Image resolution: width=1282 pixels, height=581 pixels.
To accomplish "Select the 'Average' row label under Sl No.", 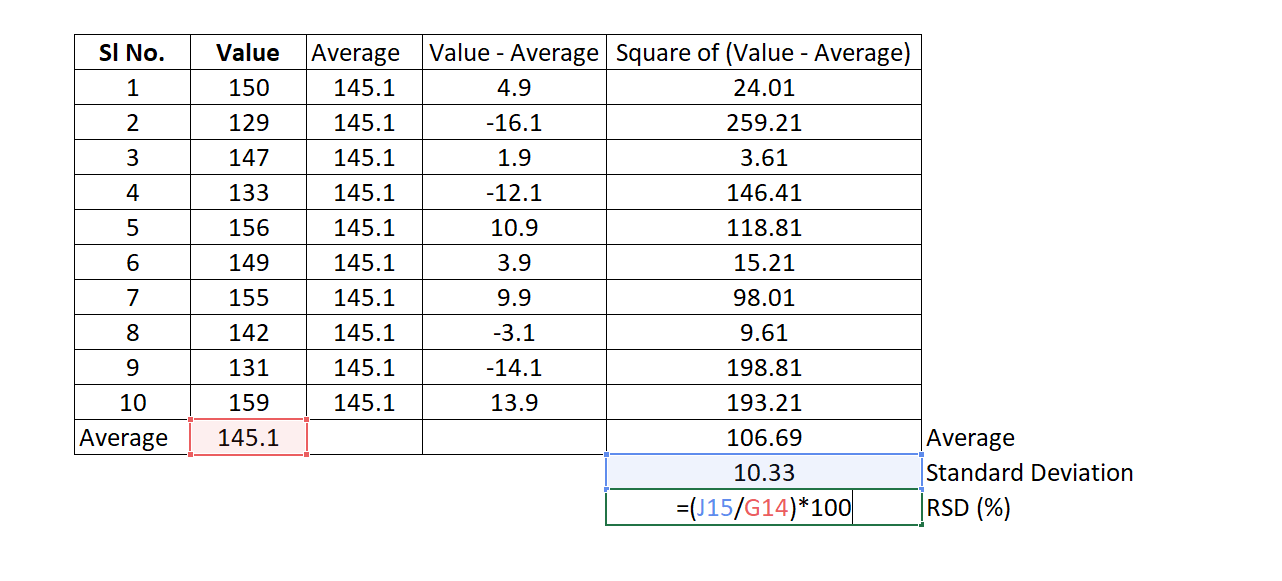I will [132, 437].
